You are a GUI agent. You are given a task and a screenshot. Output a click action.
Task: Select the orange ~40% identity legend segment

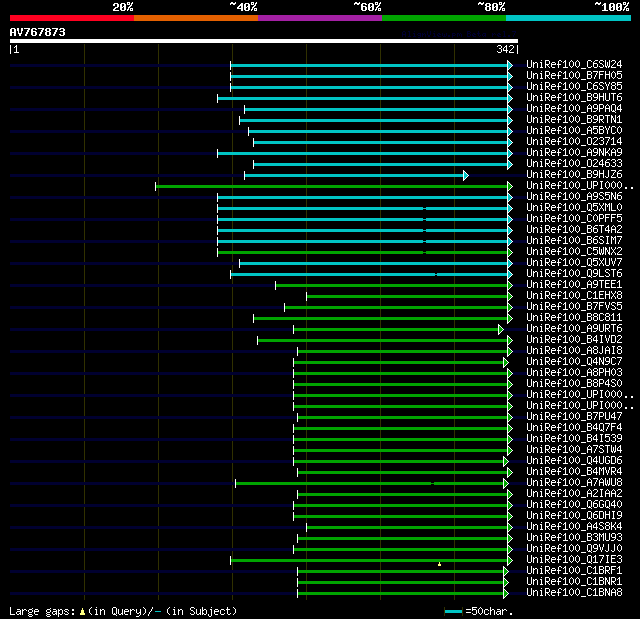[196, 18]
